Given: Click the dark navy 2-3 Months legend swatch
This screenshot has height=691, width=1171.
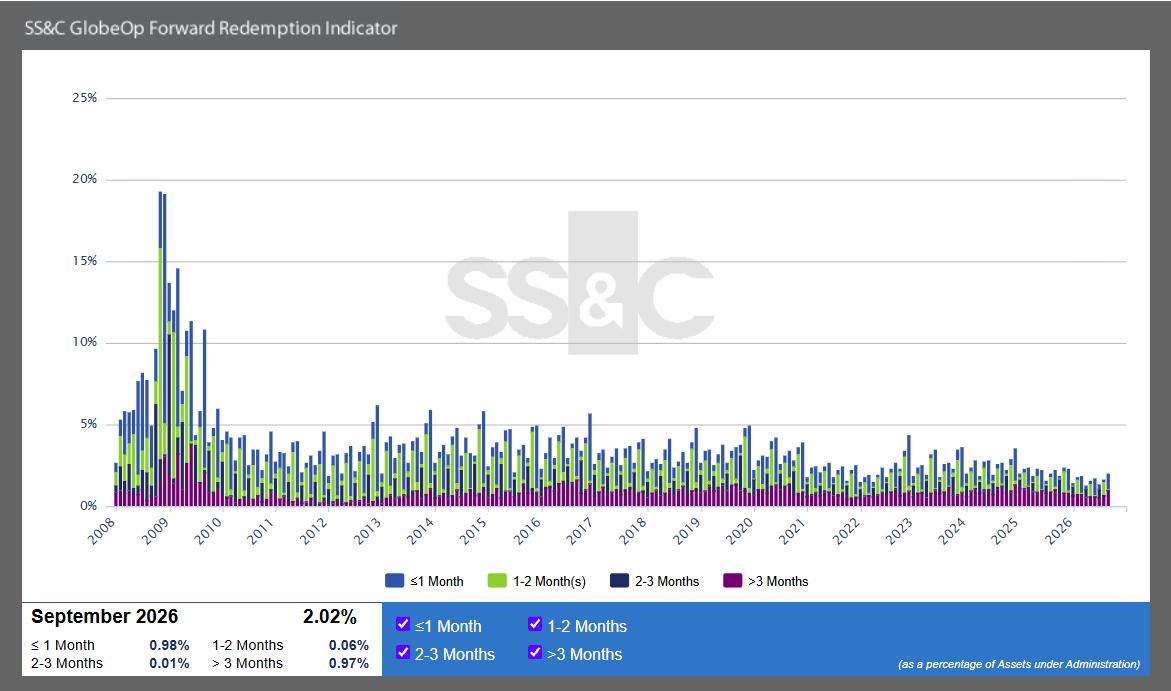Looking at the screenshot, I should click(619, 580).
